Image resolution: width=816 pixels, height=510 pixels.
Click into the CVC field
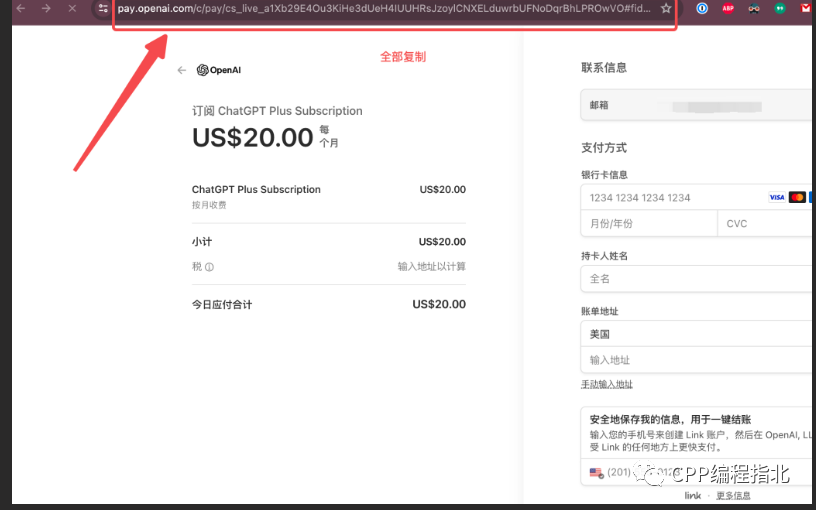point(765,223)
